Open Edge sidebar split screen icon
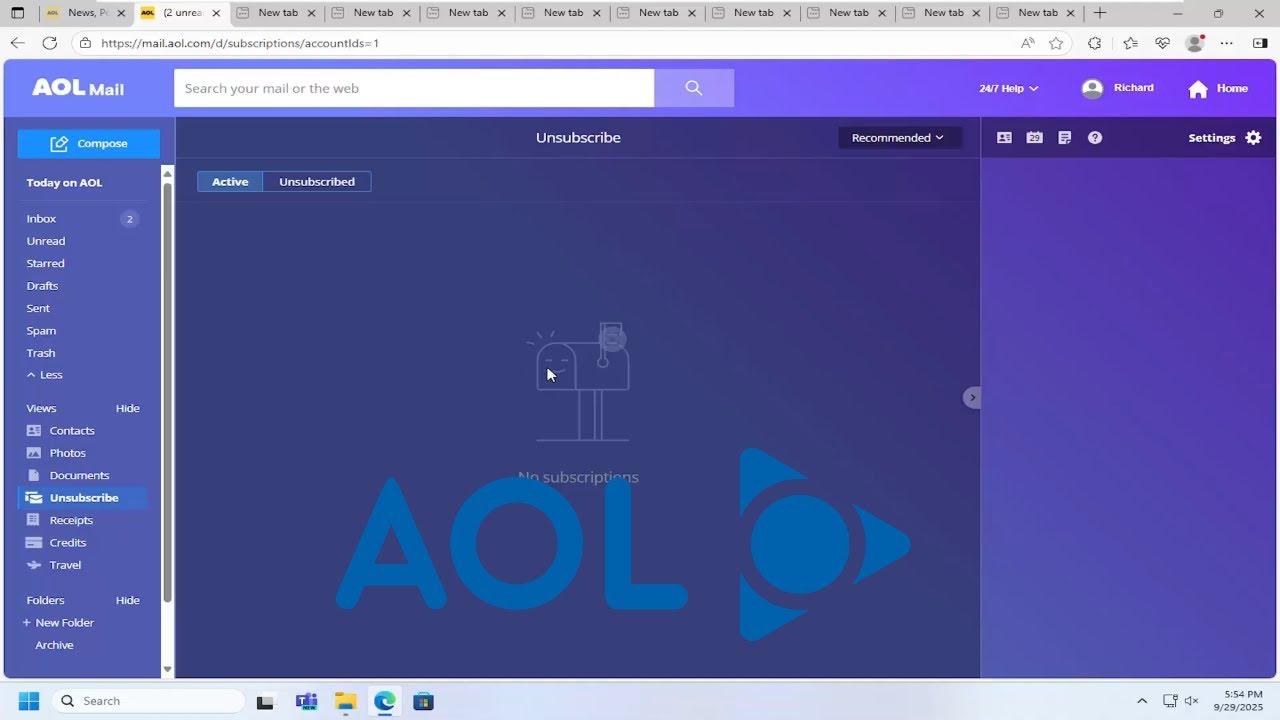Image resolution: width=1280 pixels, height=720 pixels. (1260, 43)
